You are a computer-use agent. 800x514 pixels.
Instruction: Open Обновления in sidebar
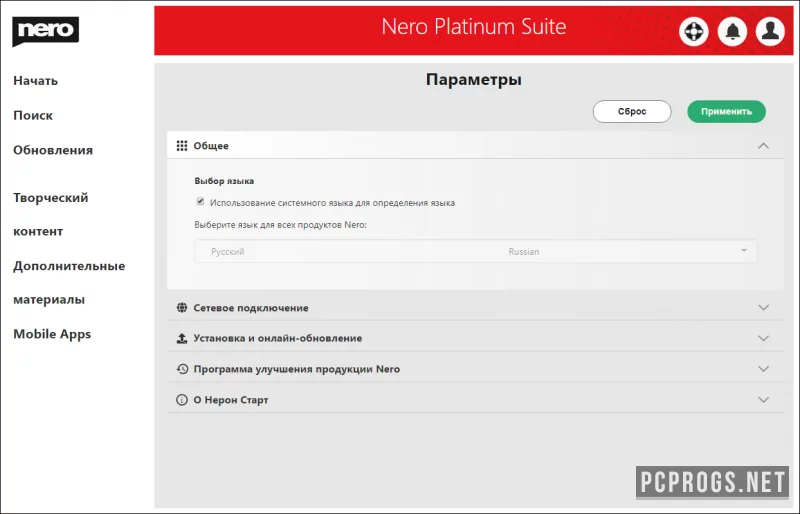(53, 150)
